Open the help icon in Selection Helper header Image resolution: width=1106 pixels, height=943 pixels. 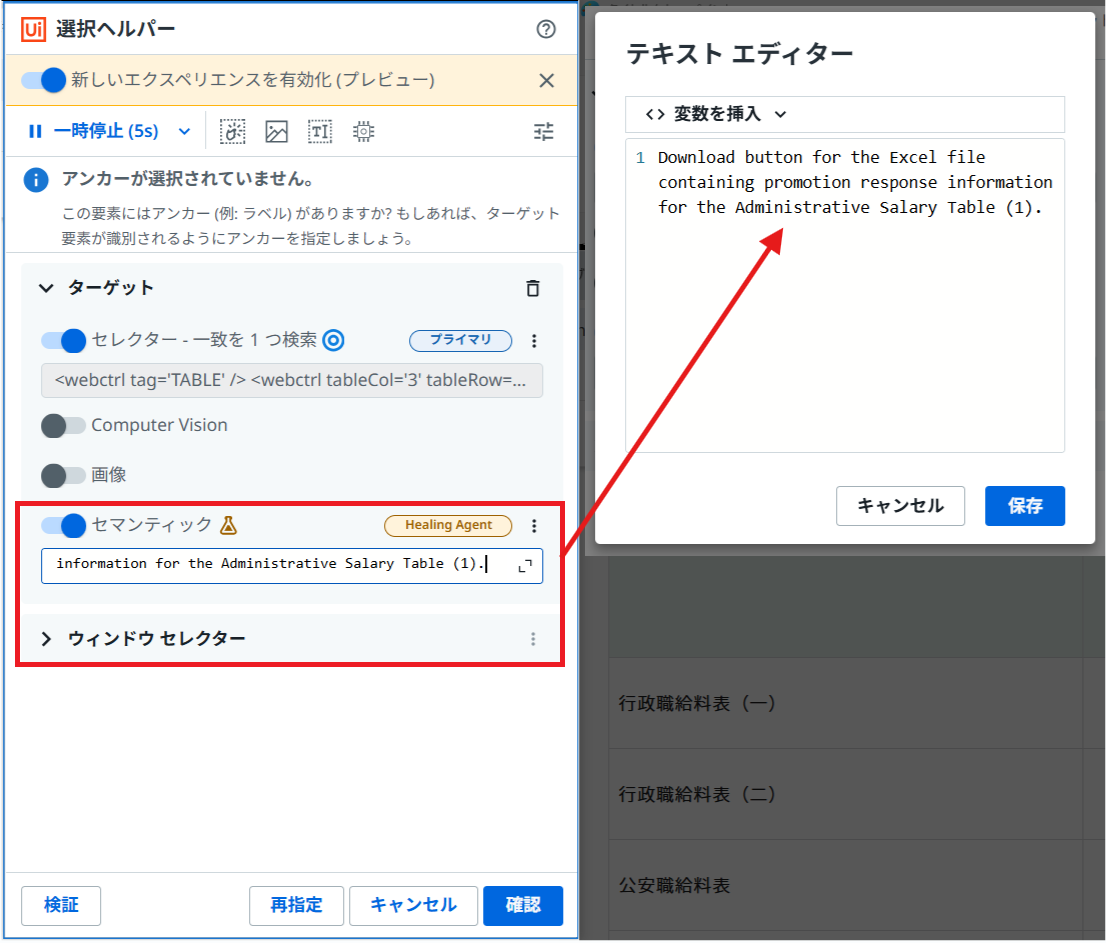(x=546, y=29)
